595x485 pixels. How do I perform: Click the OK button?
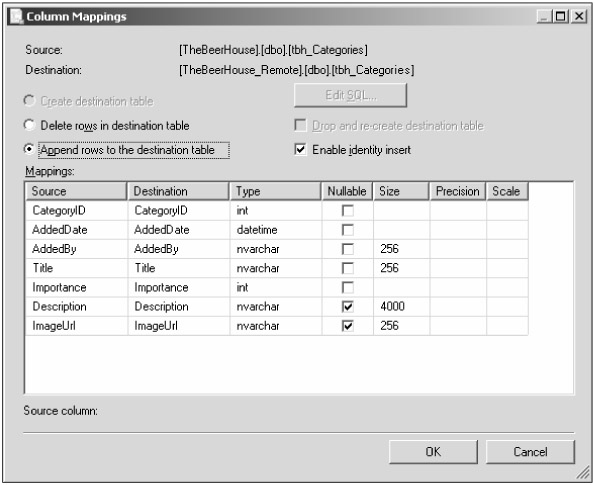click(x=433, y=452)
